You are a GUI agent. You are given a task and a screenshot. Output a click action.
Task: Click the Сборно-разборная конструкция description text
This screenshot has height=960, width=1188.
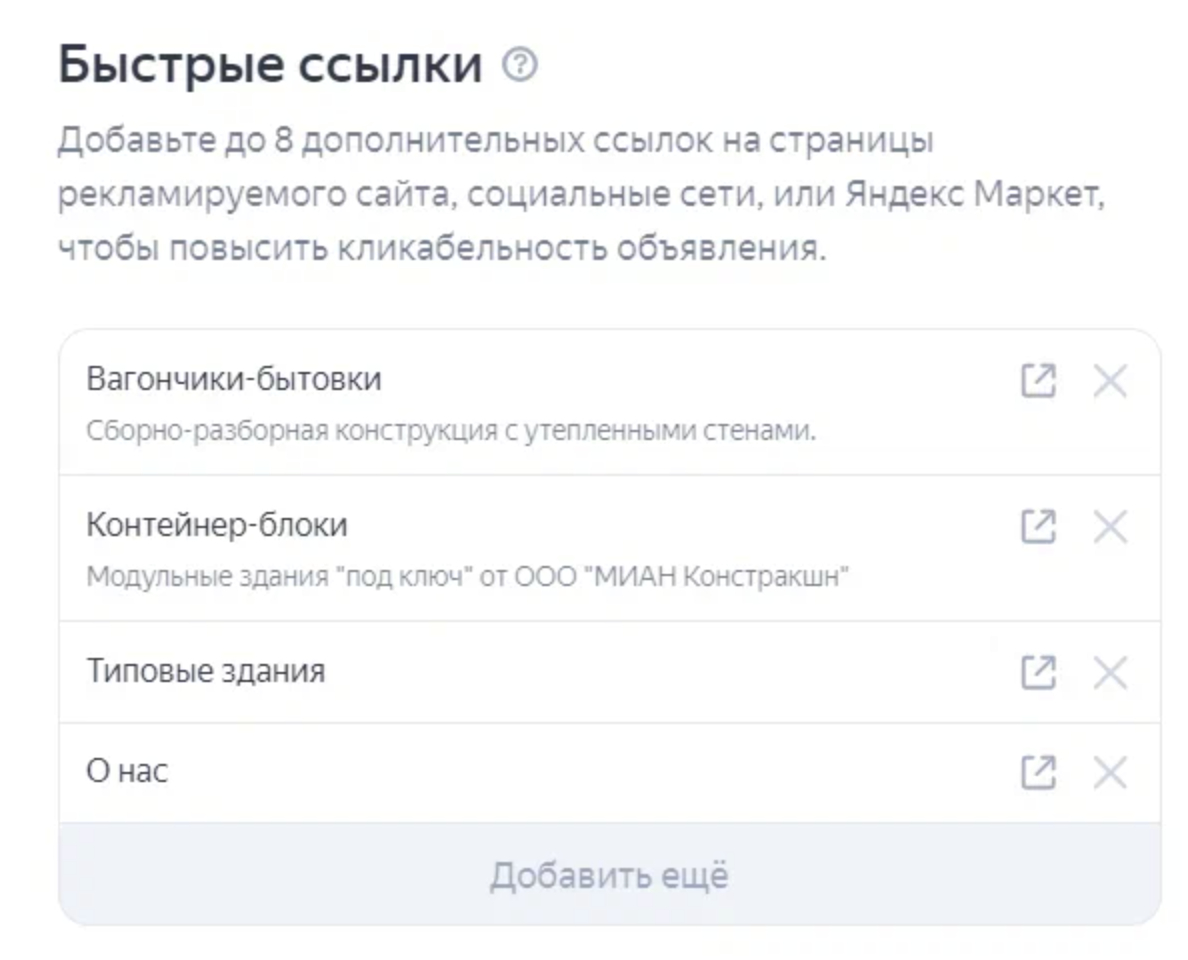[452, 432]
